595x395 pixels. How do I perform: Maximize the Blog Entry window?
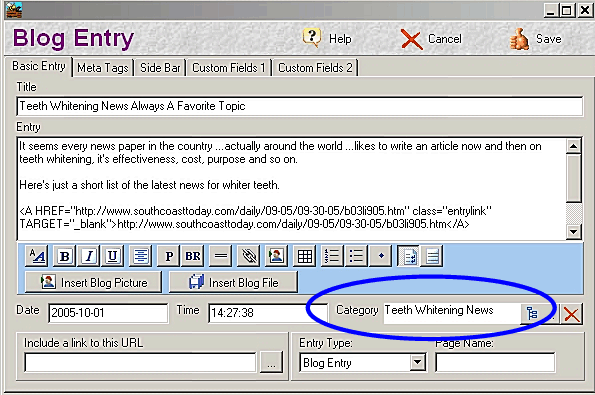[x=566, y=10]
